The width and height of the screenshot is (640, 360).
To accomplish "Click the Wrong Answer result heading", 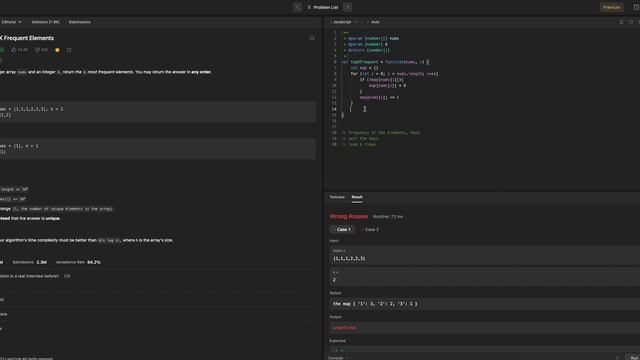I will [349, 216].
